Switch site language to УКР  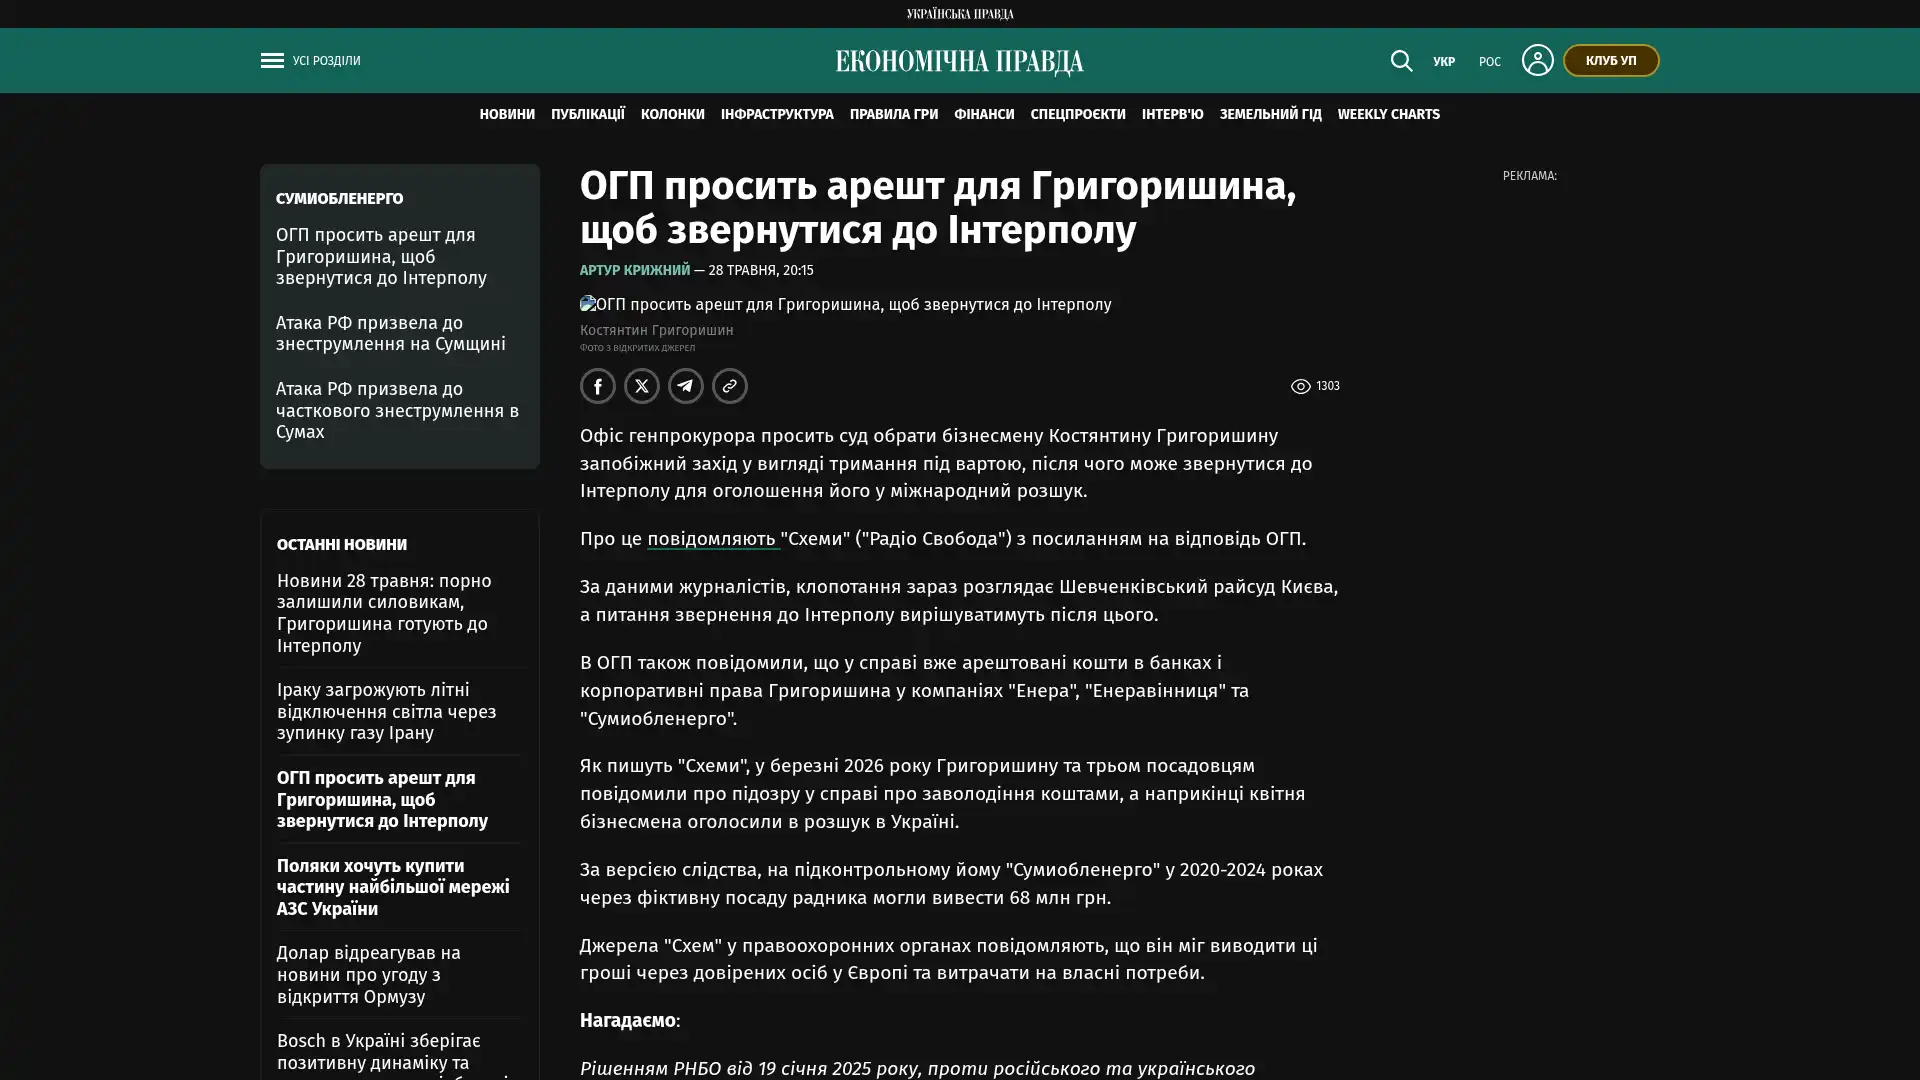pos(1444,62)
